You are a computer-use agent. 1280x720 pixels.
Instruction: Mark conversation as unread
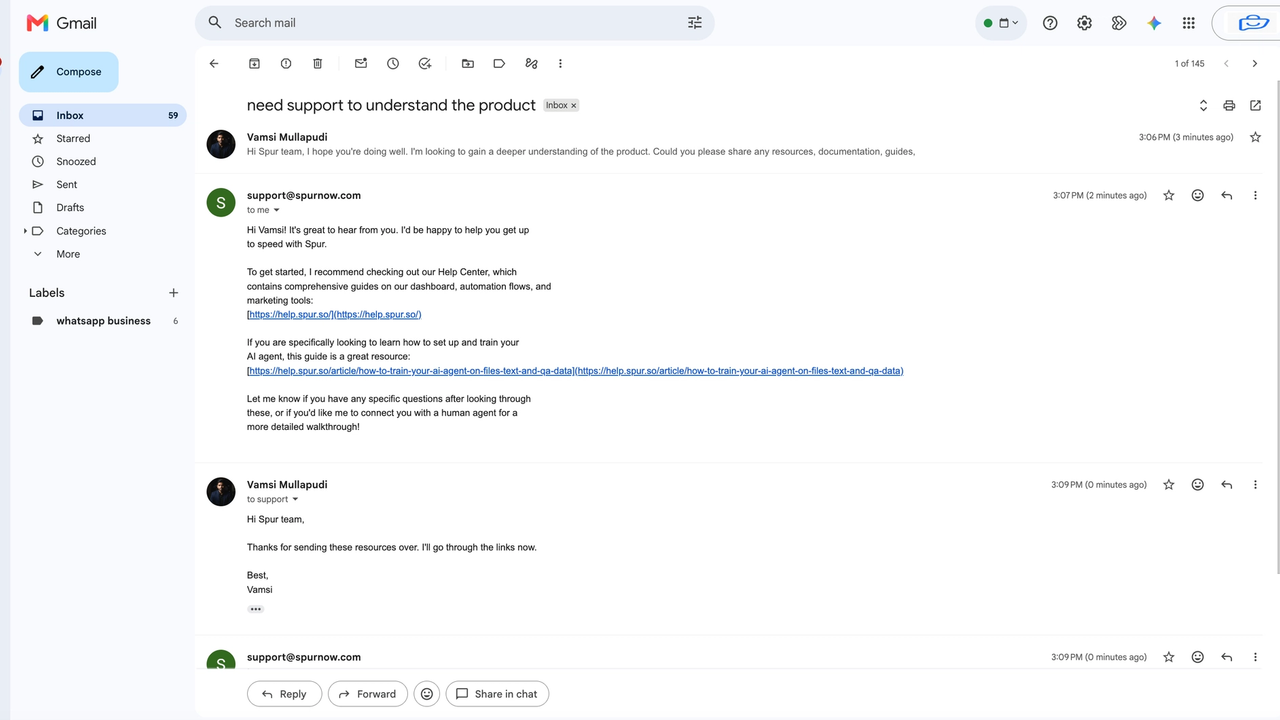[361, 63]
